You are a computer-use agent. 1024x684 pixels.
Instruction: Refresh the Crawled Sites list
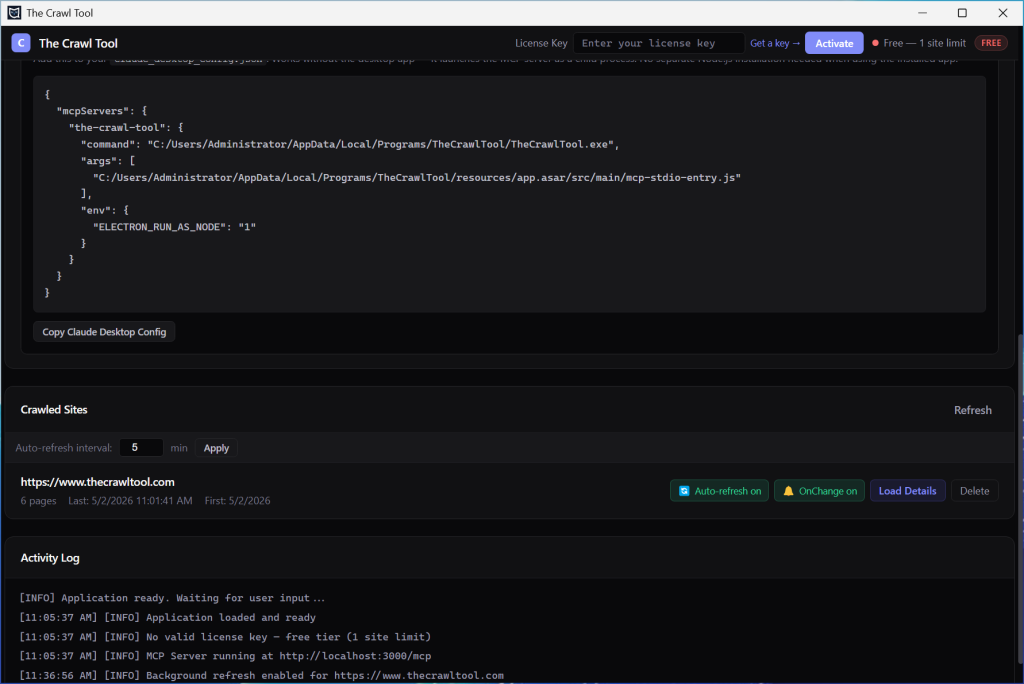972,410
